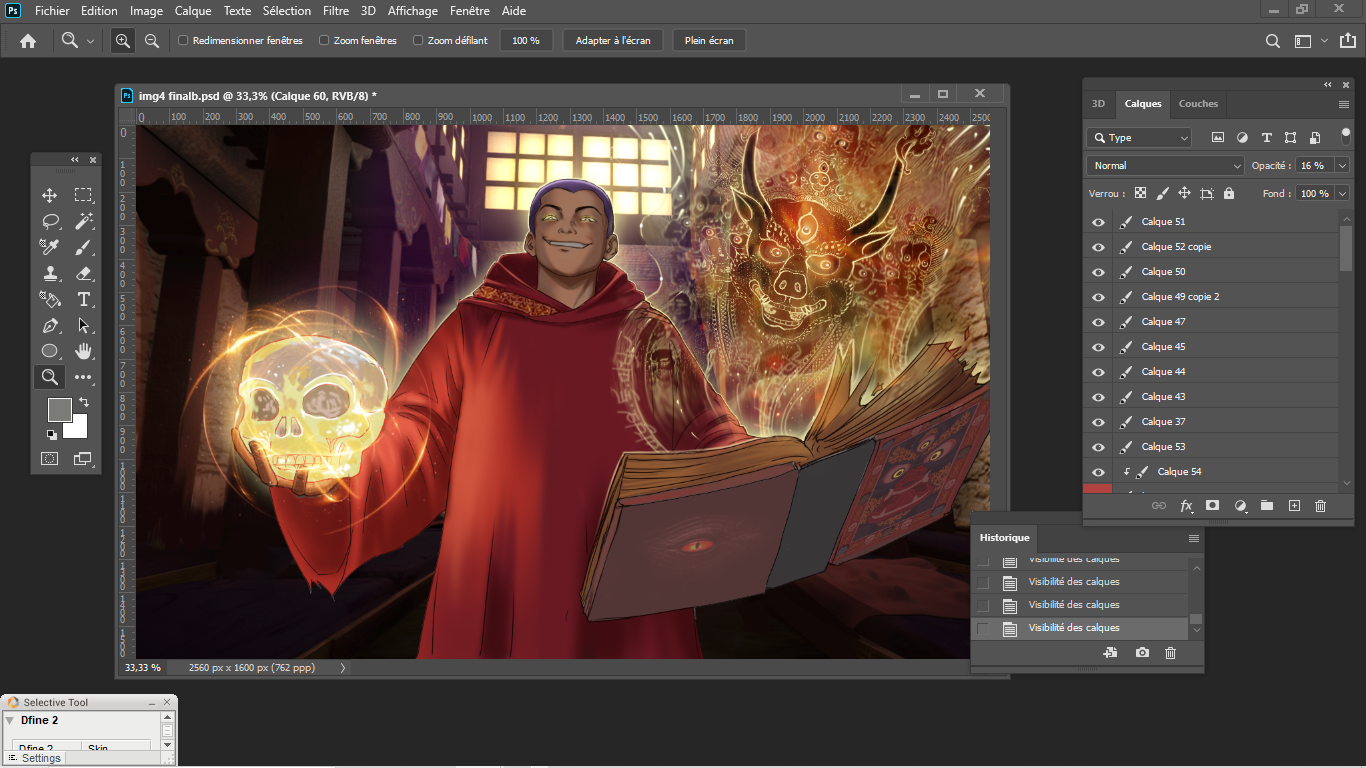This screenshot has width=1366, height=768.
Task: Select the Eraser tool
Action: [84, 273]
